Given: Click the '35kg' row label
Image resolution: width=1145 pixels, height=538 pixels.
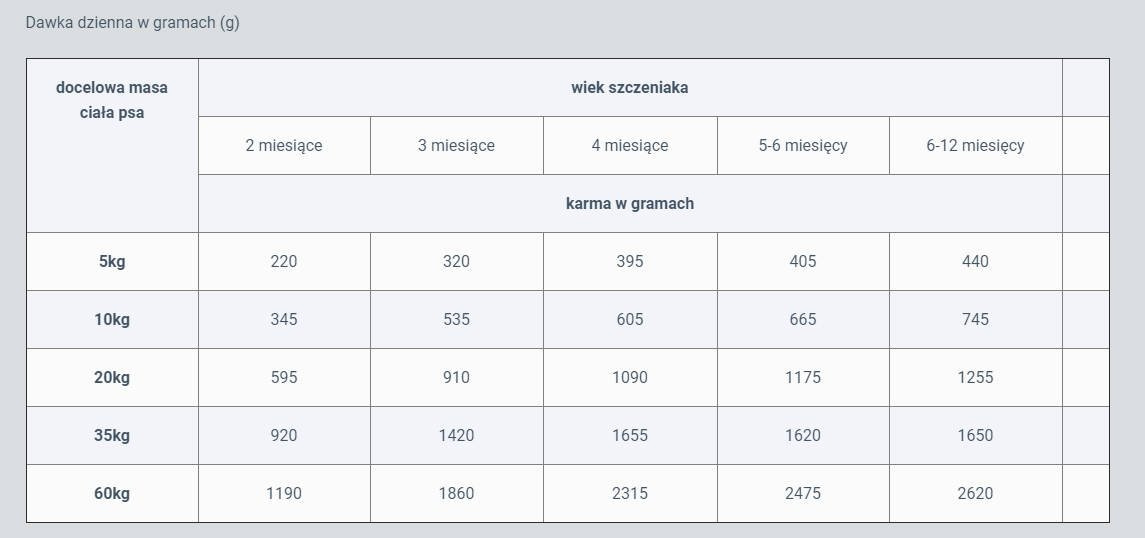Looking at the screenshot, I should click(112, 435).
